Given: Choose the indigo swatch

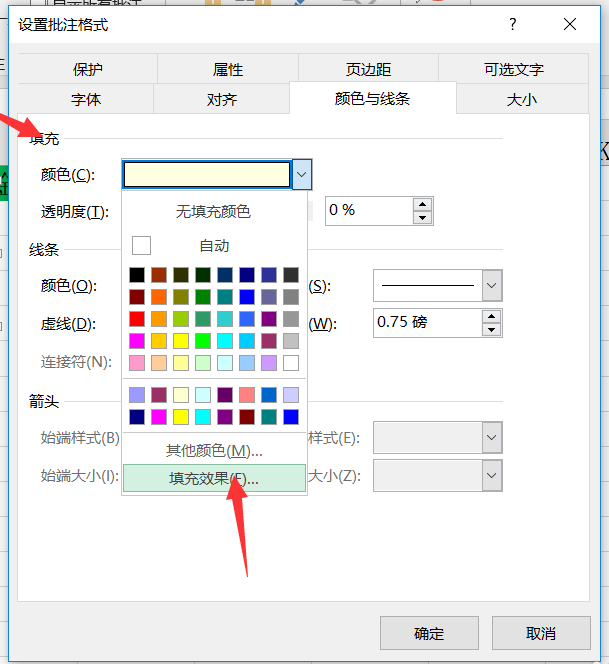Looking at the screenshot, I should (x=269, y=275).
